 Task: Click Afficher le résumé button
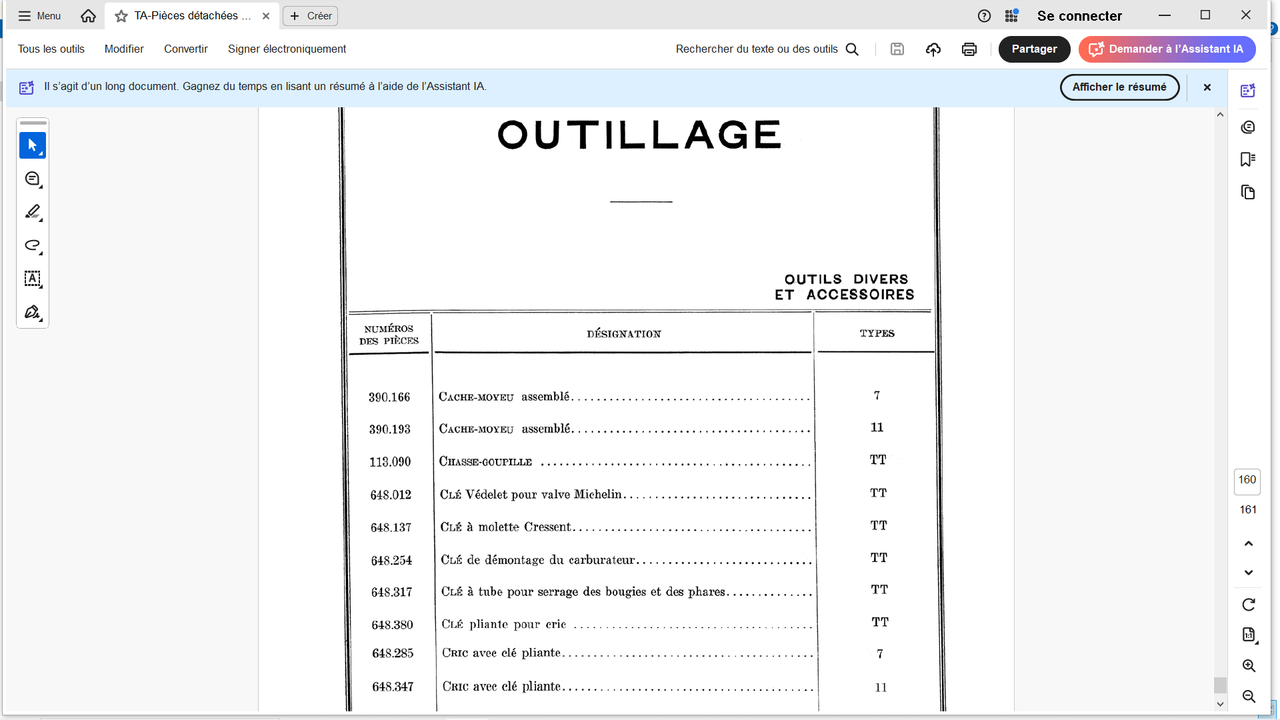(1119, 87)
